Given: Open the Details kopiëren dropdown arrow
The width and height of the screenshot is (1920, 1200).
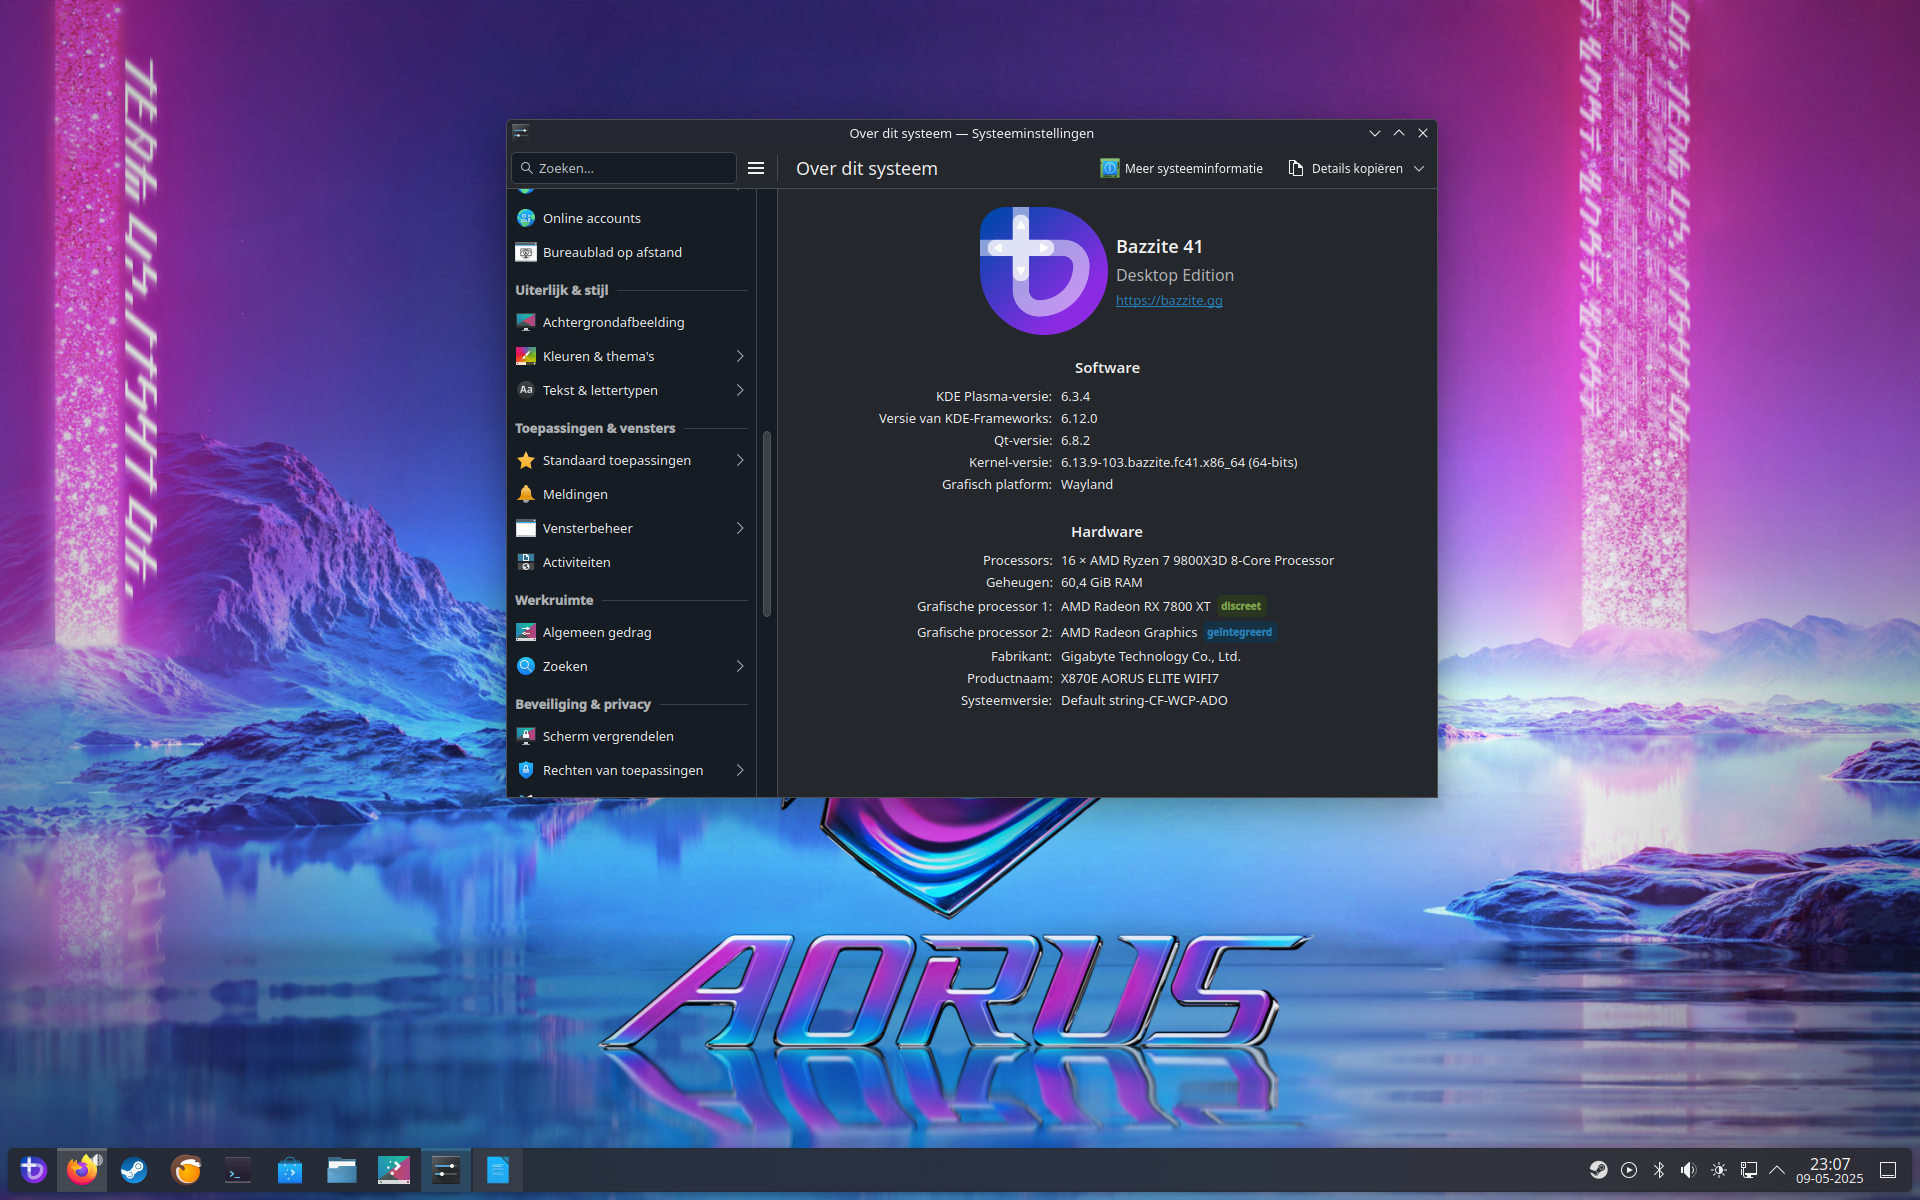Looking at the screenshot, I should coord(1419,168).
